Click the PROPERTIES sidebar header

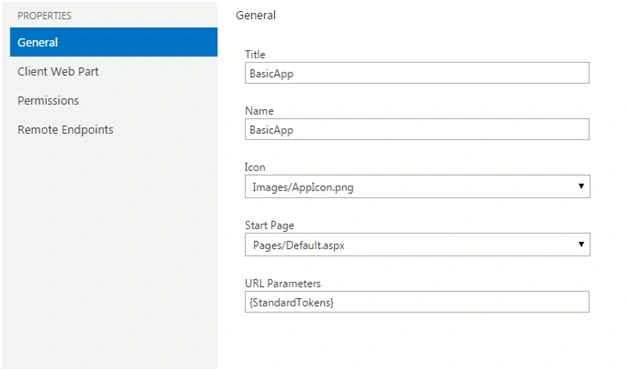click(44, 16)
